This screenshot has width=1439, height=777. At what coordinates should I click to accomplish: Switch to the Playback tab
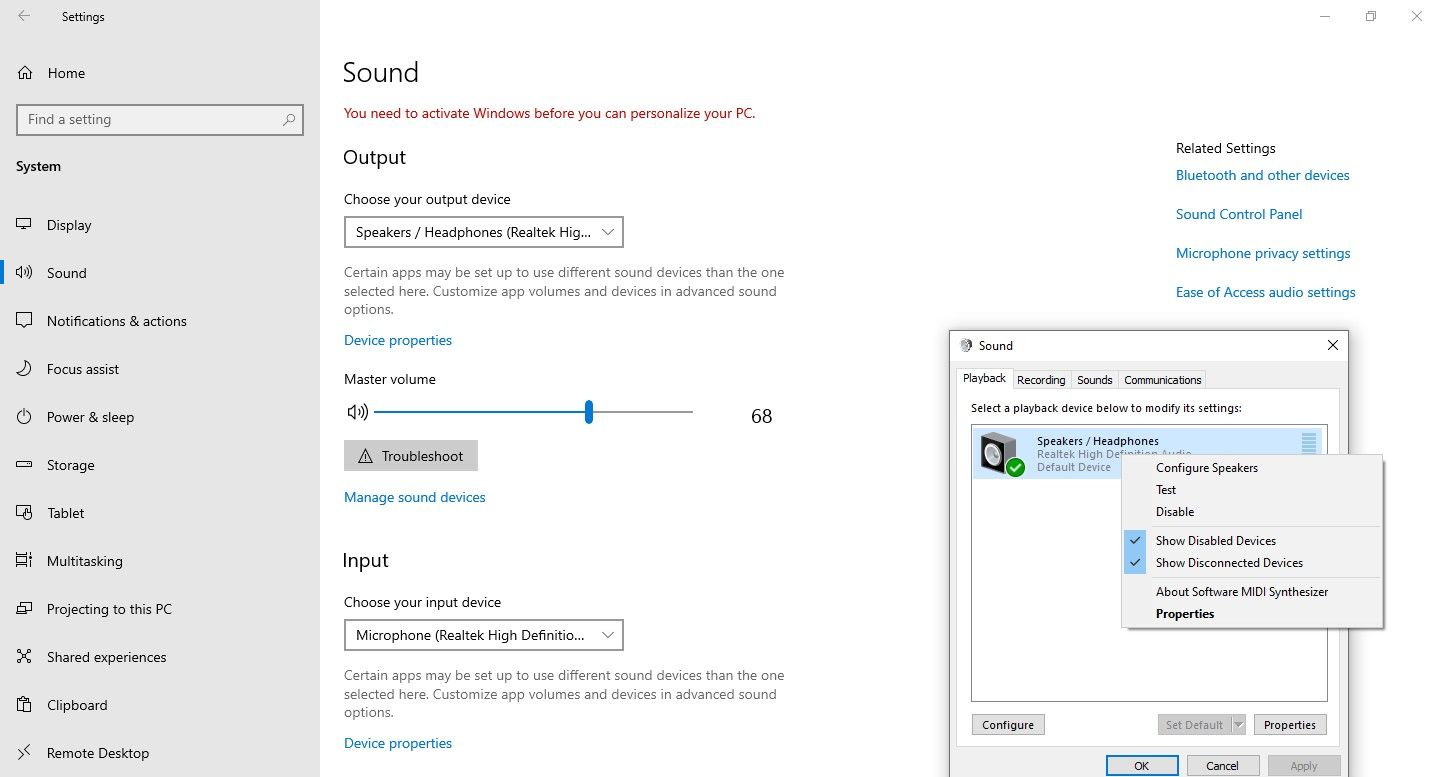pyautogui.click(x=984, y=378)
